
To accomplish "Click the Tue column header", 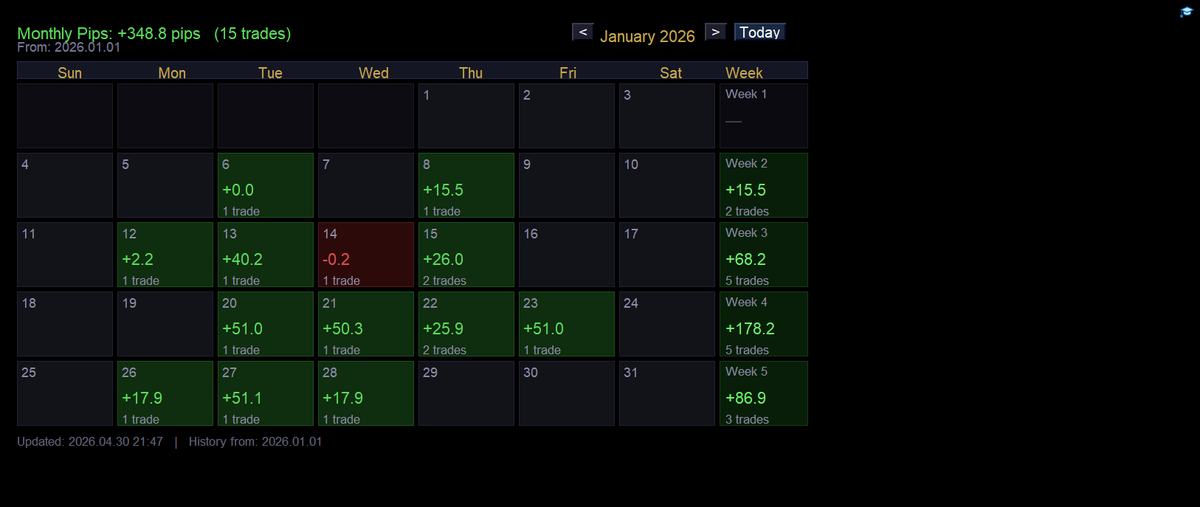I will click(270, 72).
